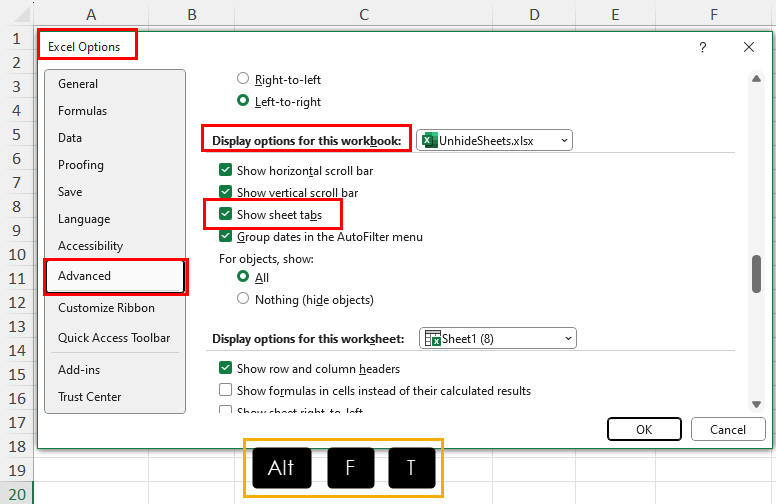
Task: Open the UnhideSheets.xlsx workbook dropdown
Action: [494, 141]
